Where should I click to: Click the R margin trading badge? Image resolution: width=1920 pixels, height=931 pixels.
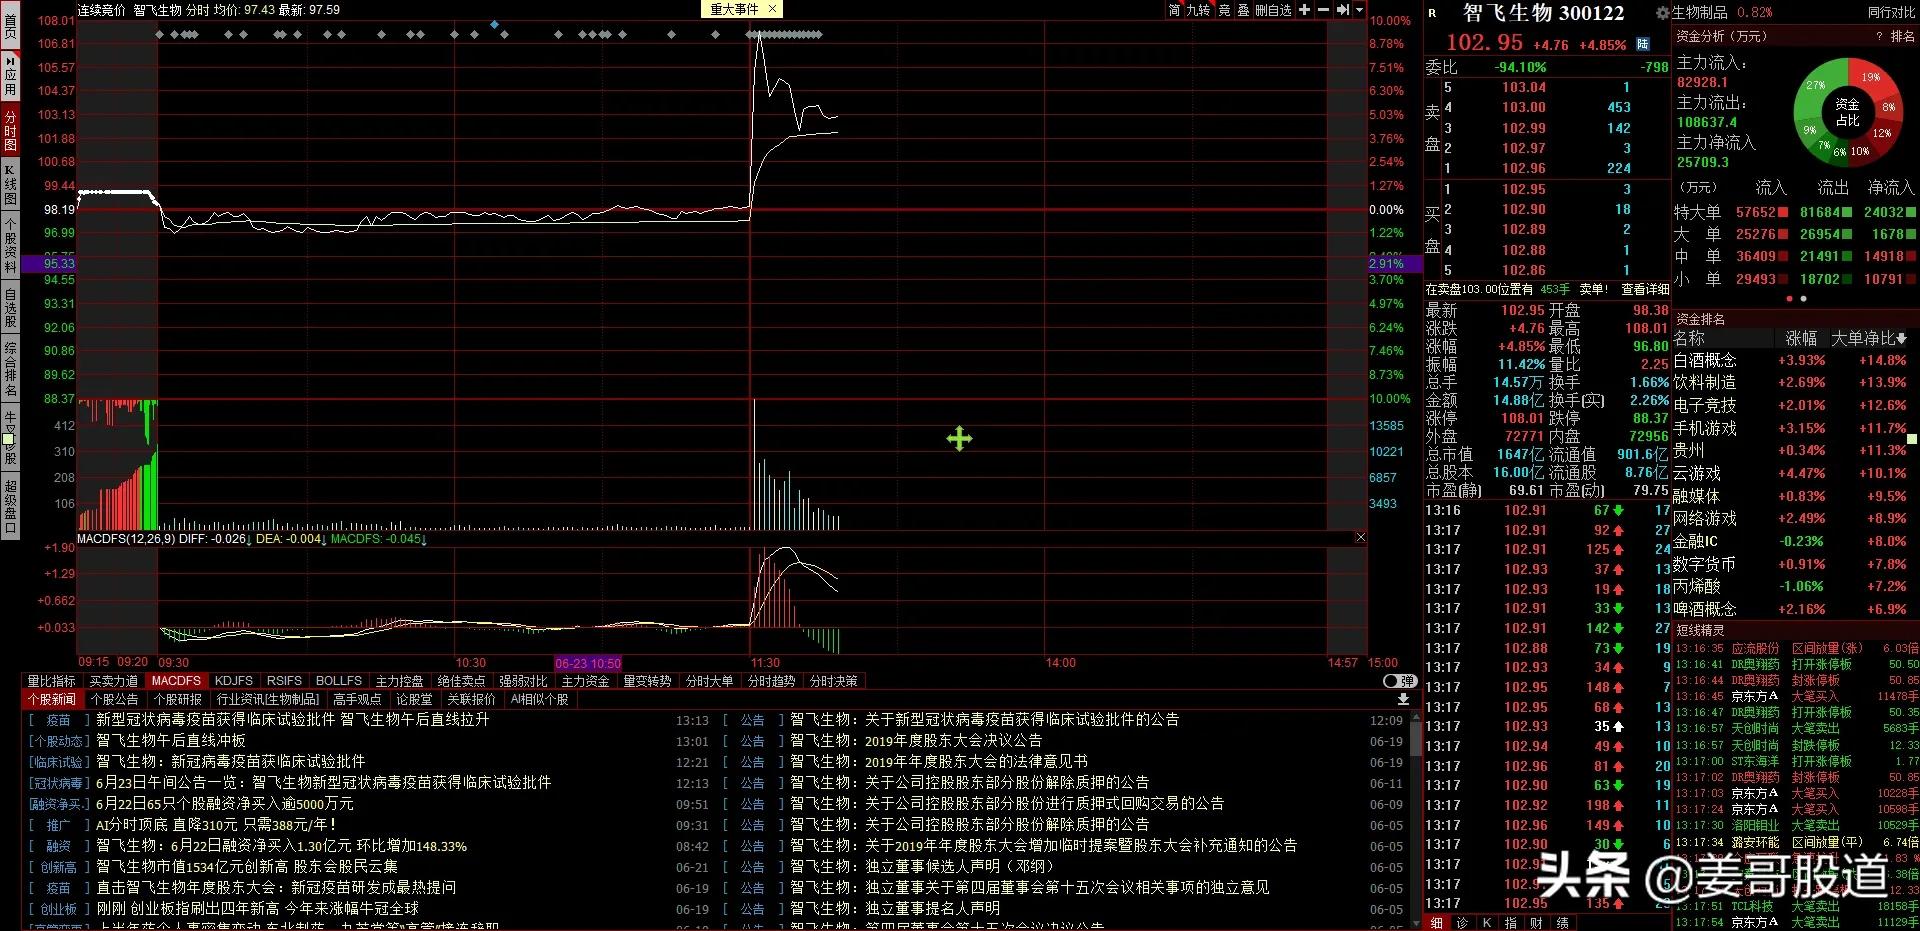coord(1432,14)
